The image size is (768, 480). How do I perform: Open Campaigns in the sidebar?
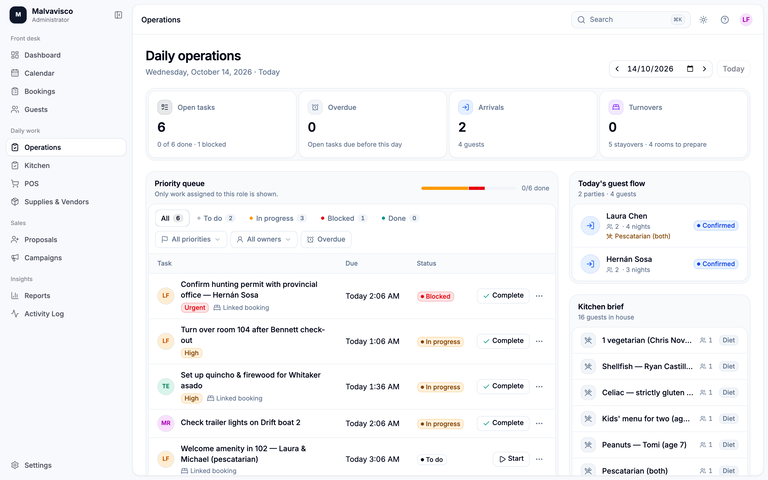coord(66,258)
